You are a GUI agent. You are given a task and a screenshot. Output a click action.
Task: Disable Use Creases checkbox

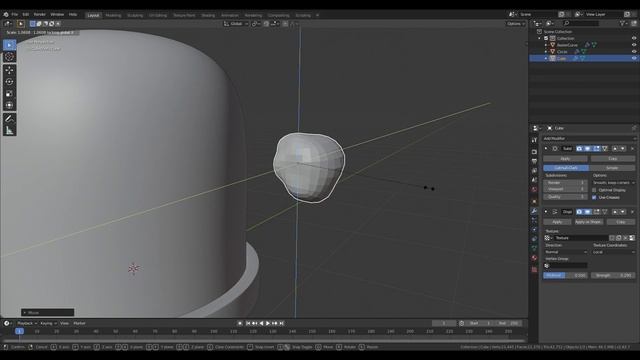[x=594, y=198]
